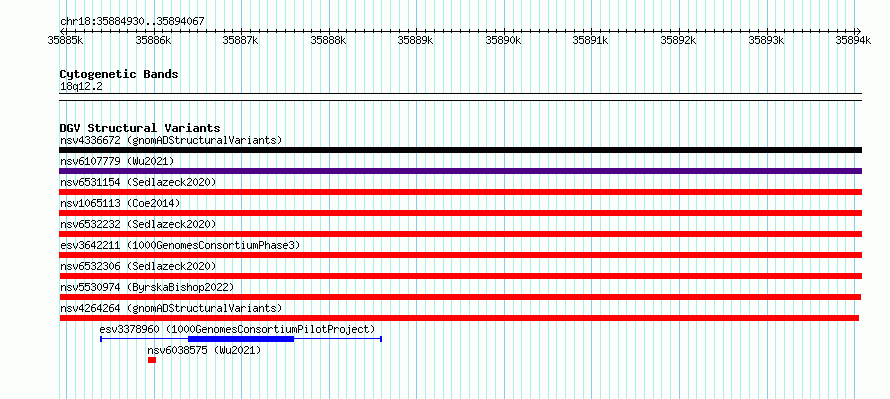Click the 35887k ruler tick label
890x399 pixels.
click(241, 40)
